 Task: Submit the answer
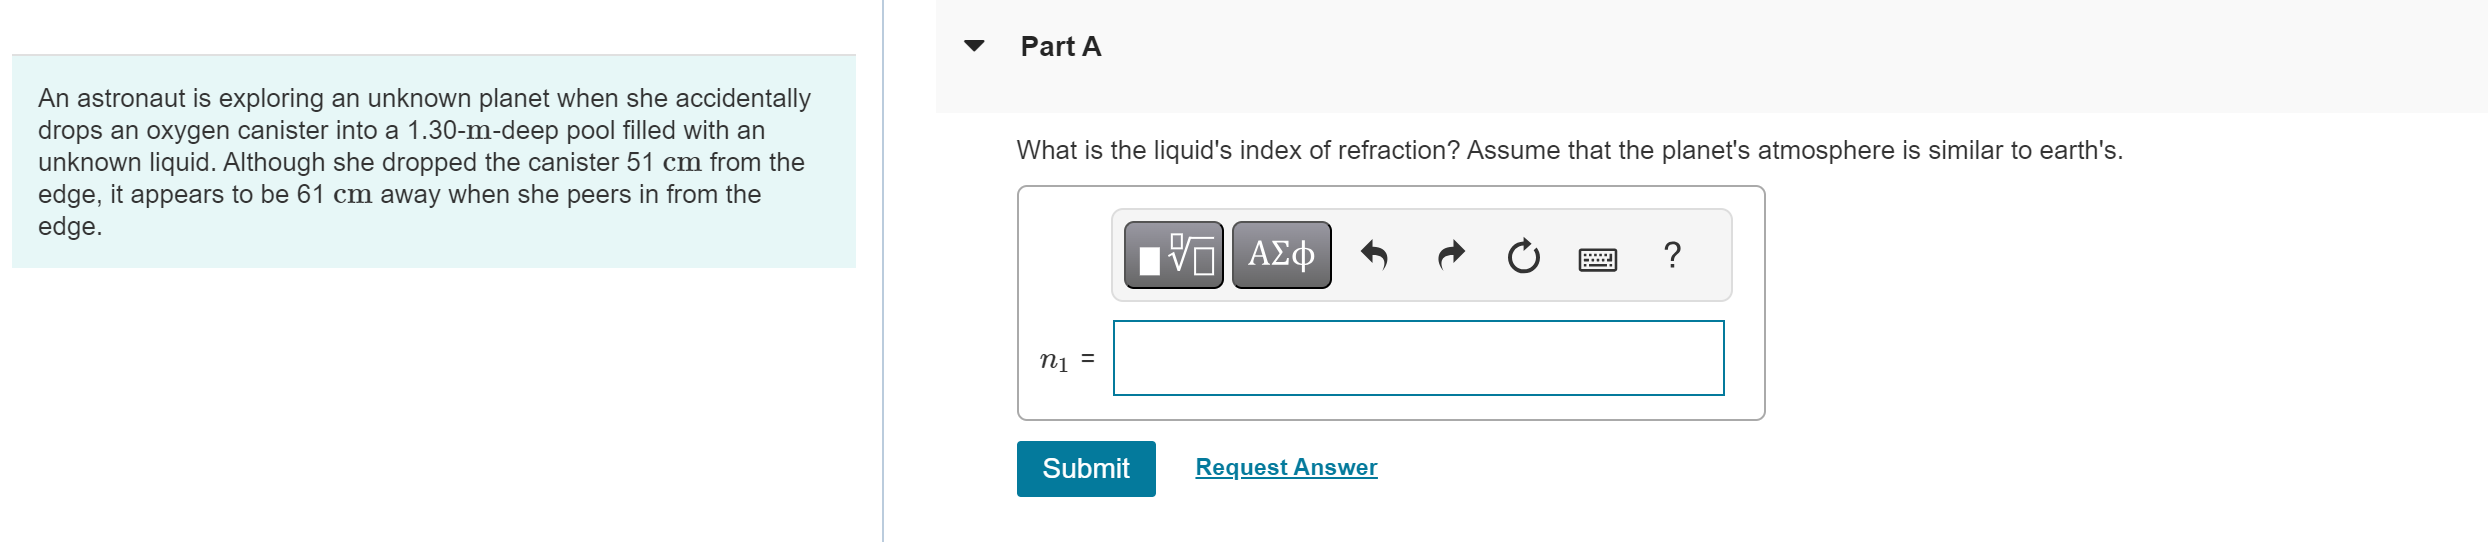1086,468
